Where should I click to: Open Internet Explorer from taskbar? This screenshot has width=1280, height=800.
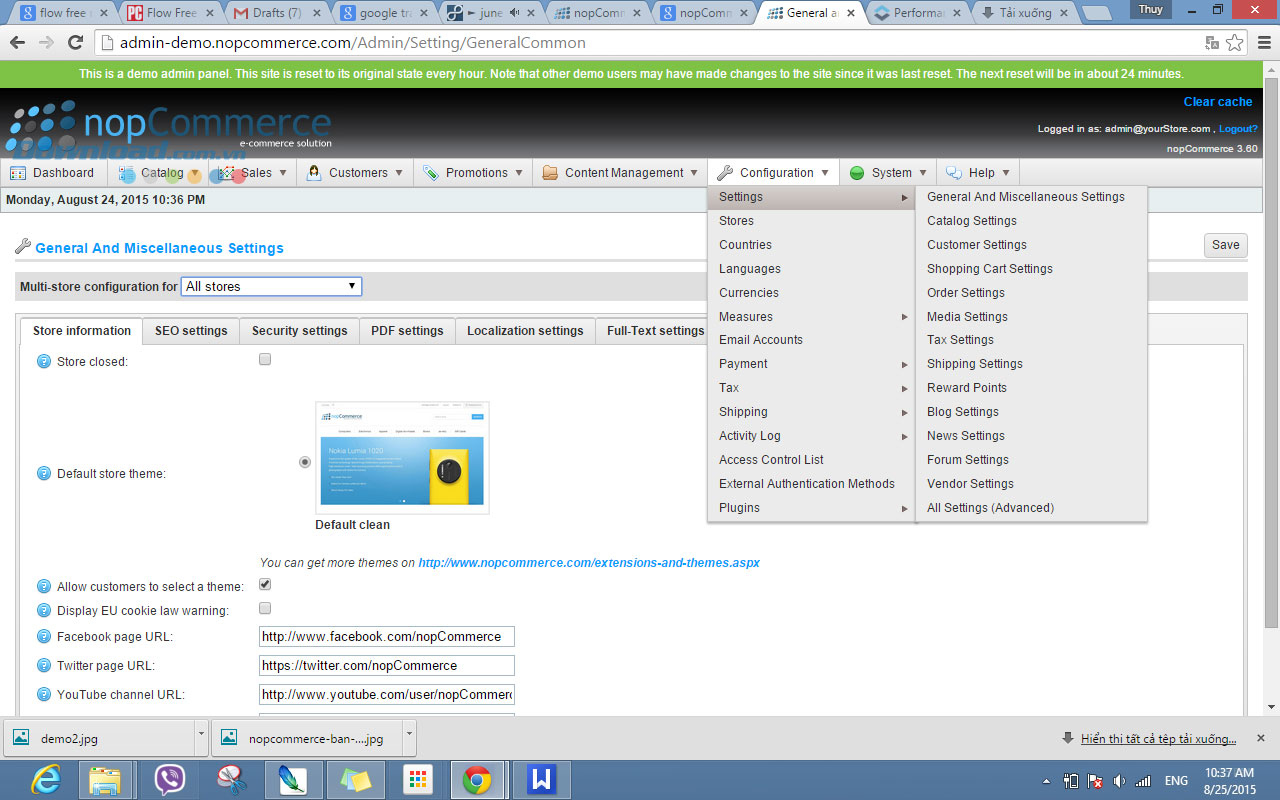[x=46, y=779]
